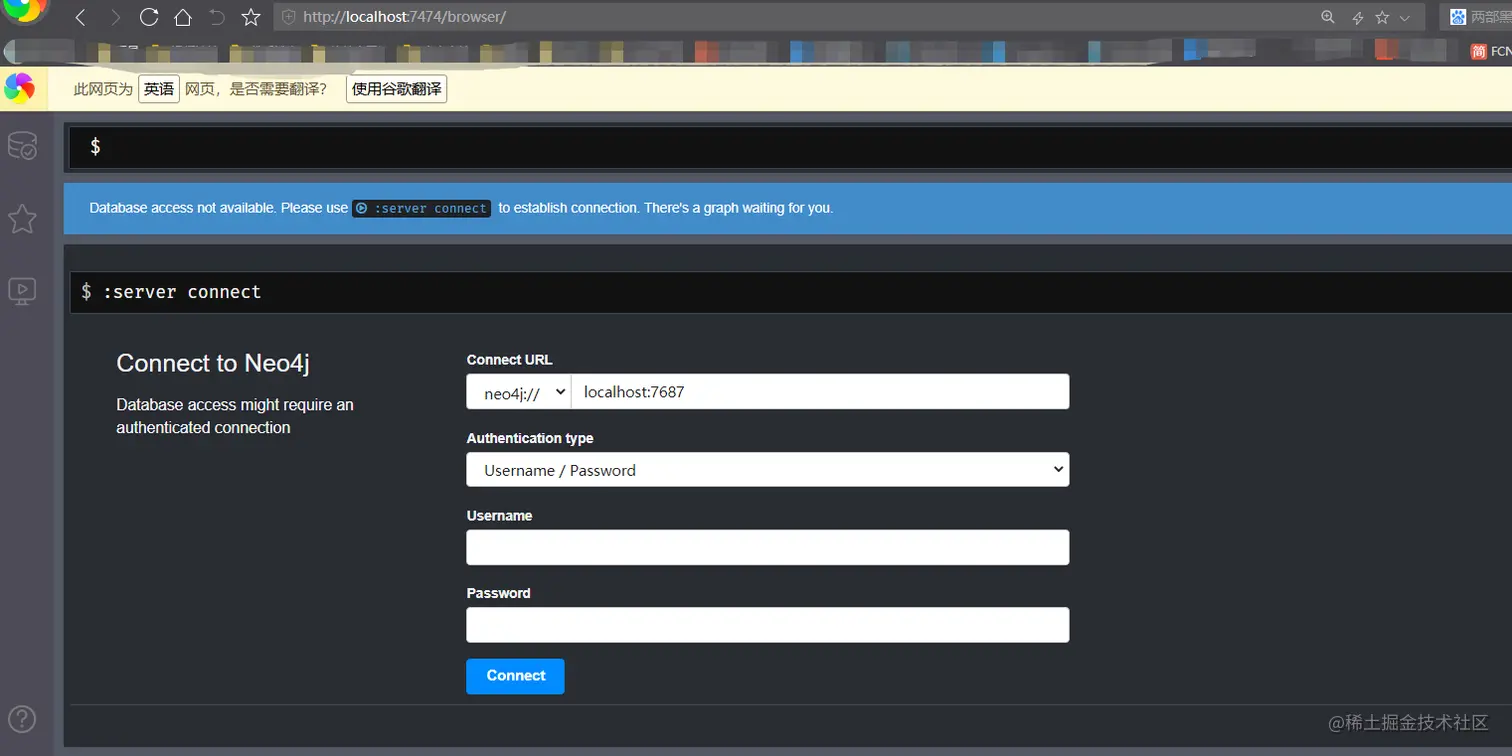Click the :server connect command link in banner
1512x756 pixels.
click(x=421, y=208)
